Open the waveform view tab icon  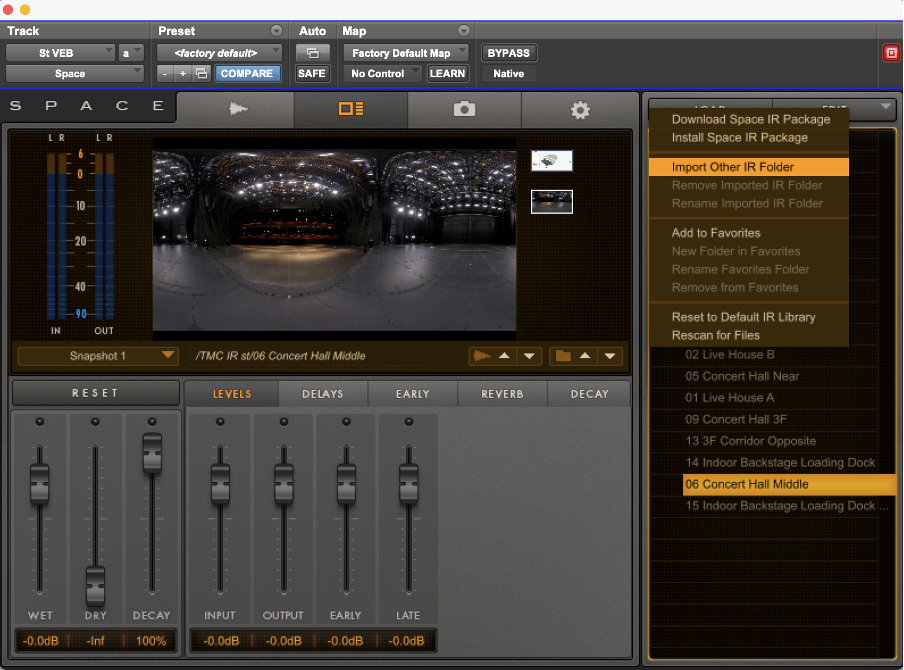coord(237,108)
